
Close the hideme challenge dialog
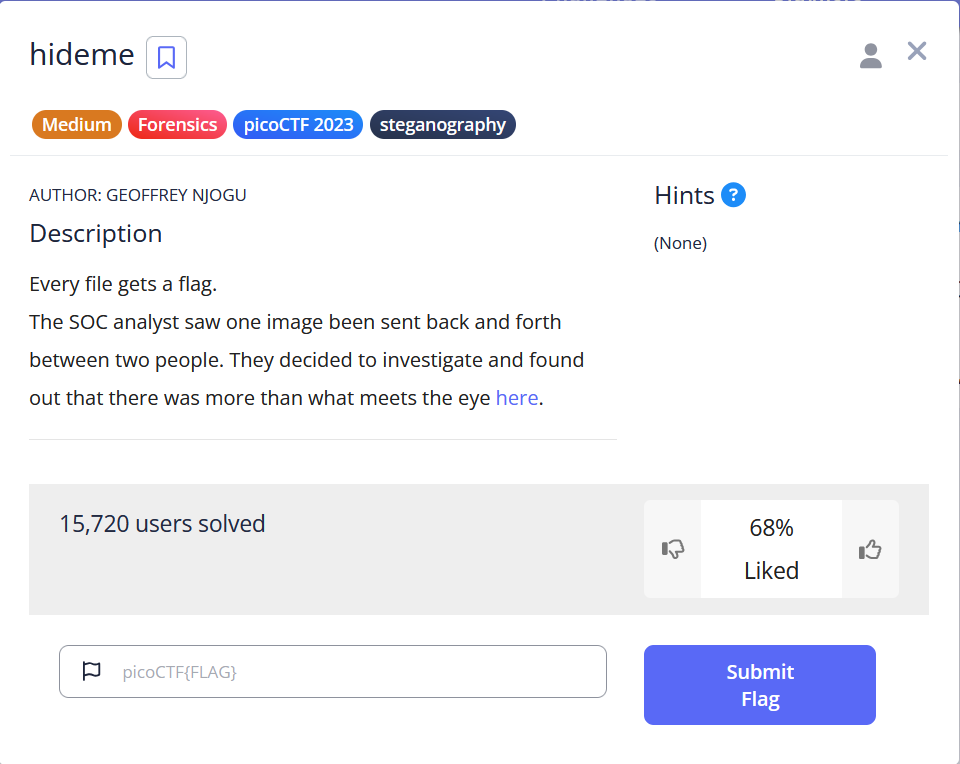click(917, 51)
